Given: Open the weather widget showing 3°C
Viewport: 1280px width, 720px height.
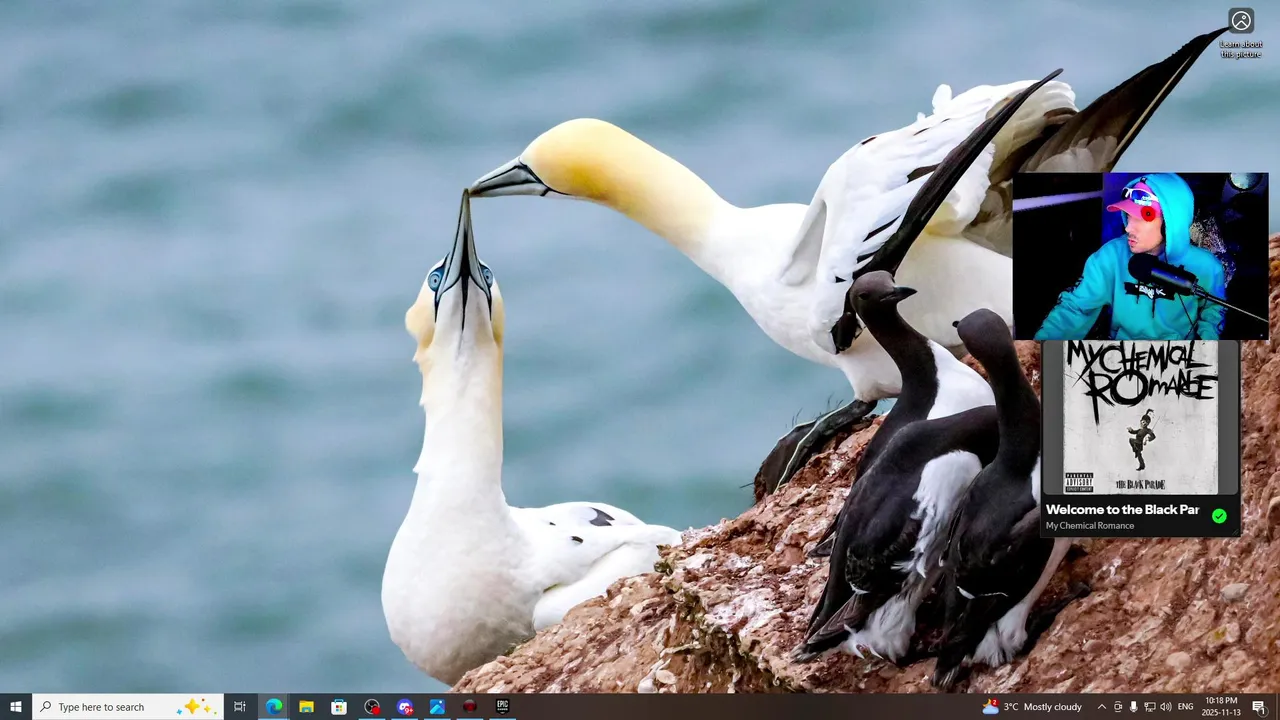Looking at the screenshot, I should [x=1032, y=707].
